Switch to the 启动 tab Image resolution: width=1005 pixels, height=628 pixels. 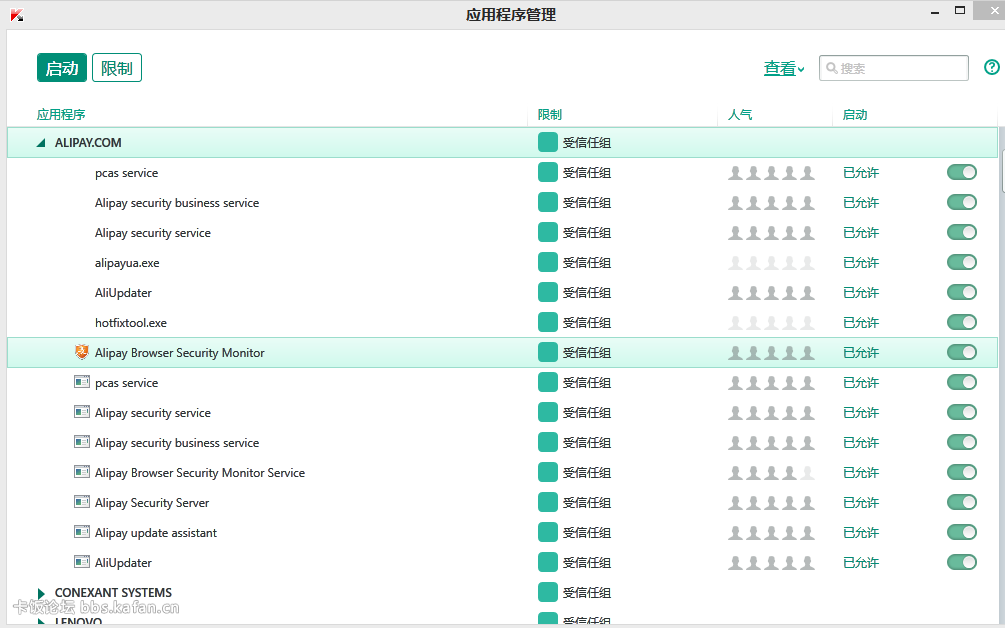click(x=62, y=67)
